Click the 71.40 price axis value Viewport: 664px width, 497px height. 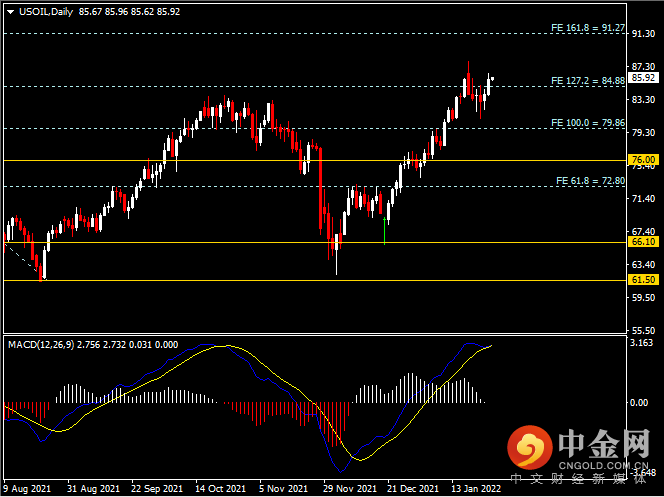click(643, 199)
